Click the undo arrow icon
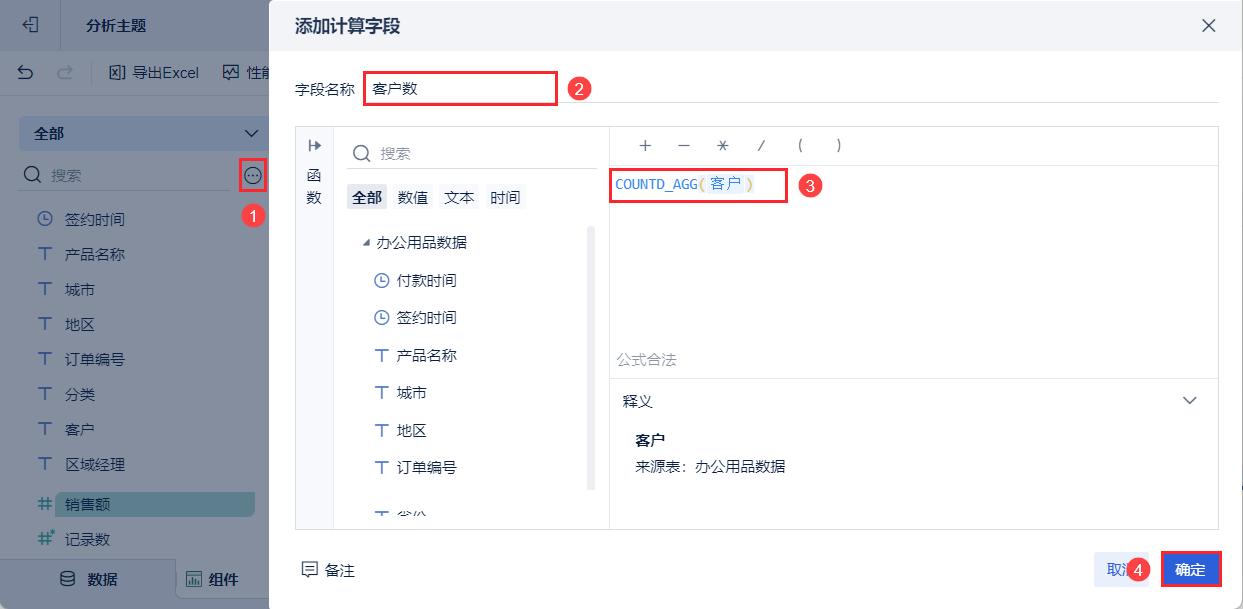This screenshot has height=609, width=1243. tap(26, 72)
